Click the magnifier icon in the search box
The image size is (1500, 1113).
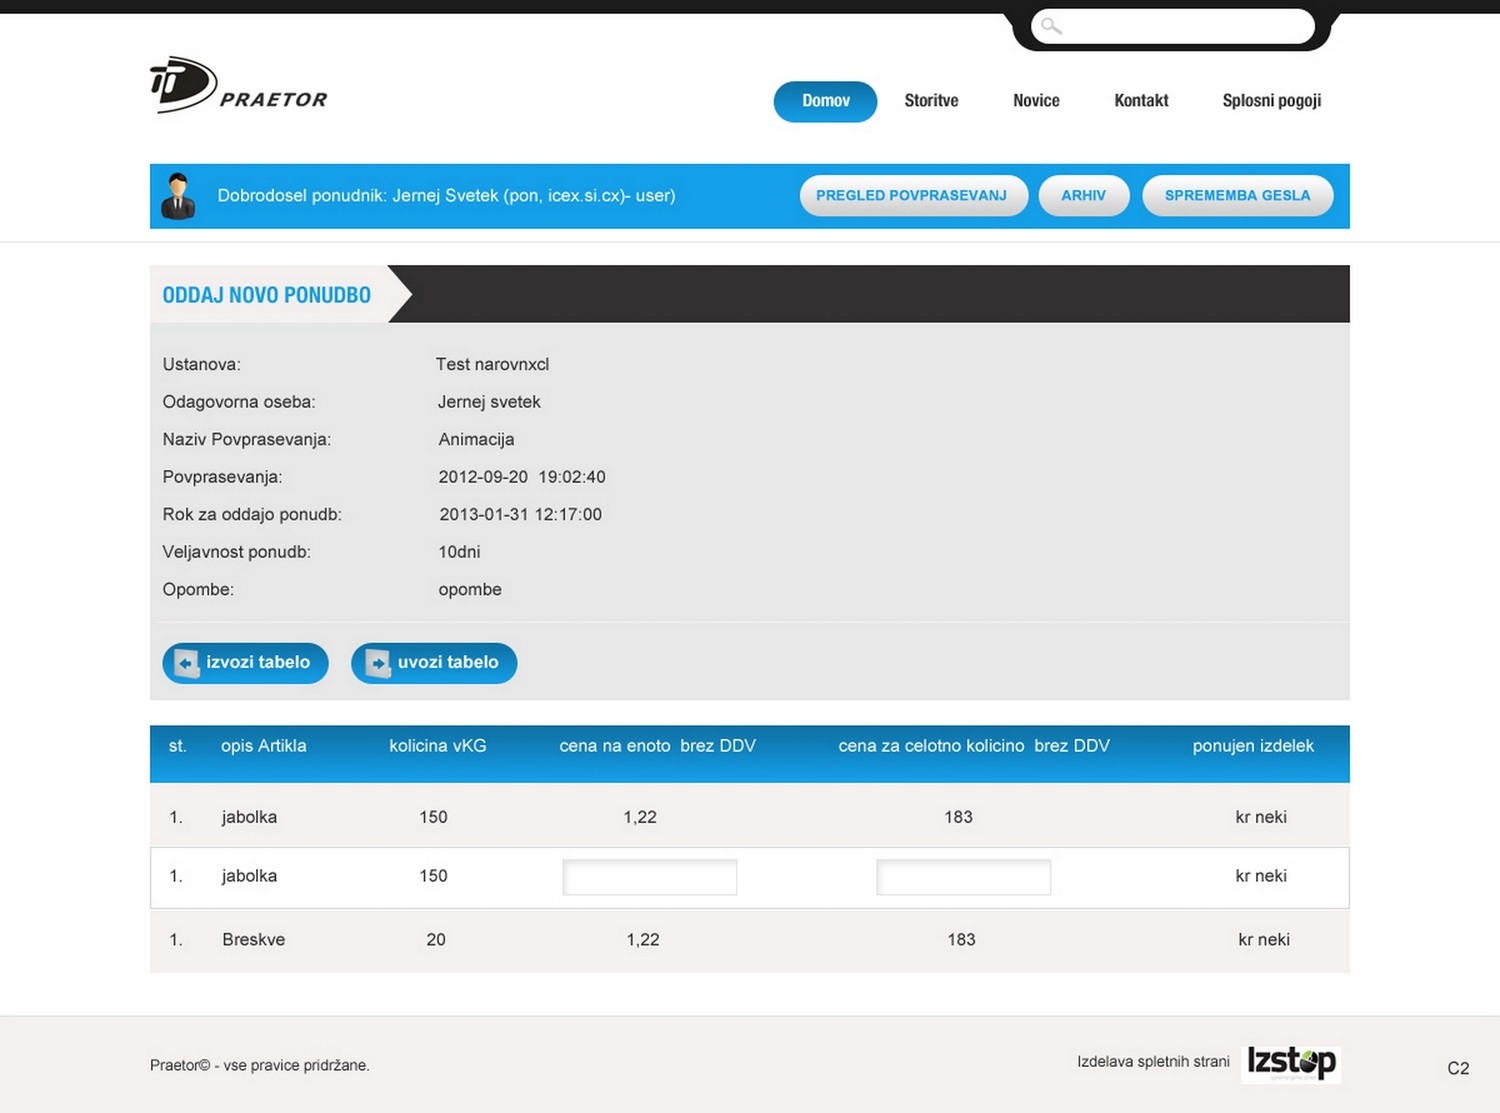tap(1051, 26)
